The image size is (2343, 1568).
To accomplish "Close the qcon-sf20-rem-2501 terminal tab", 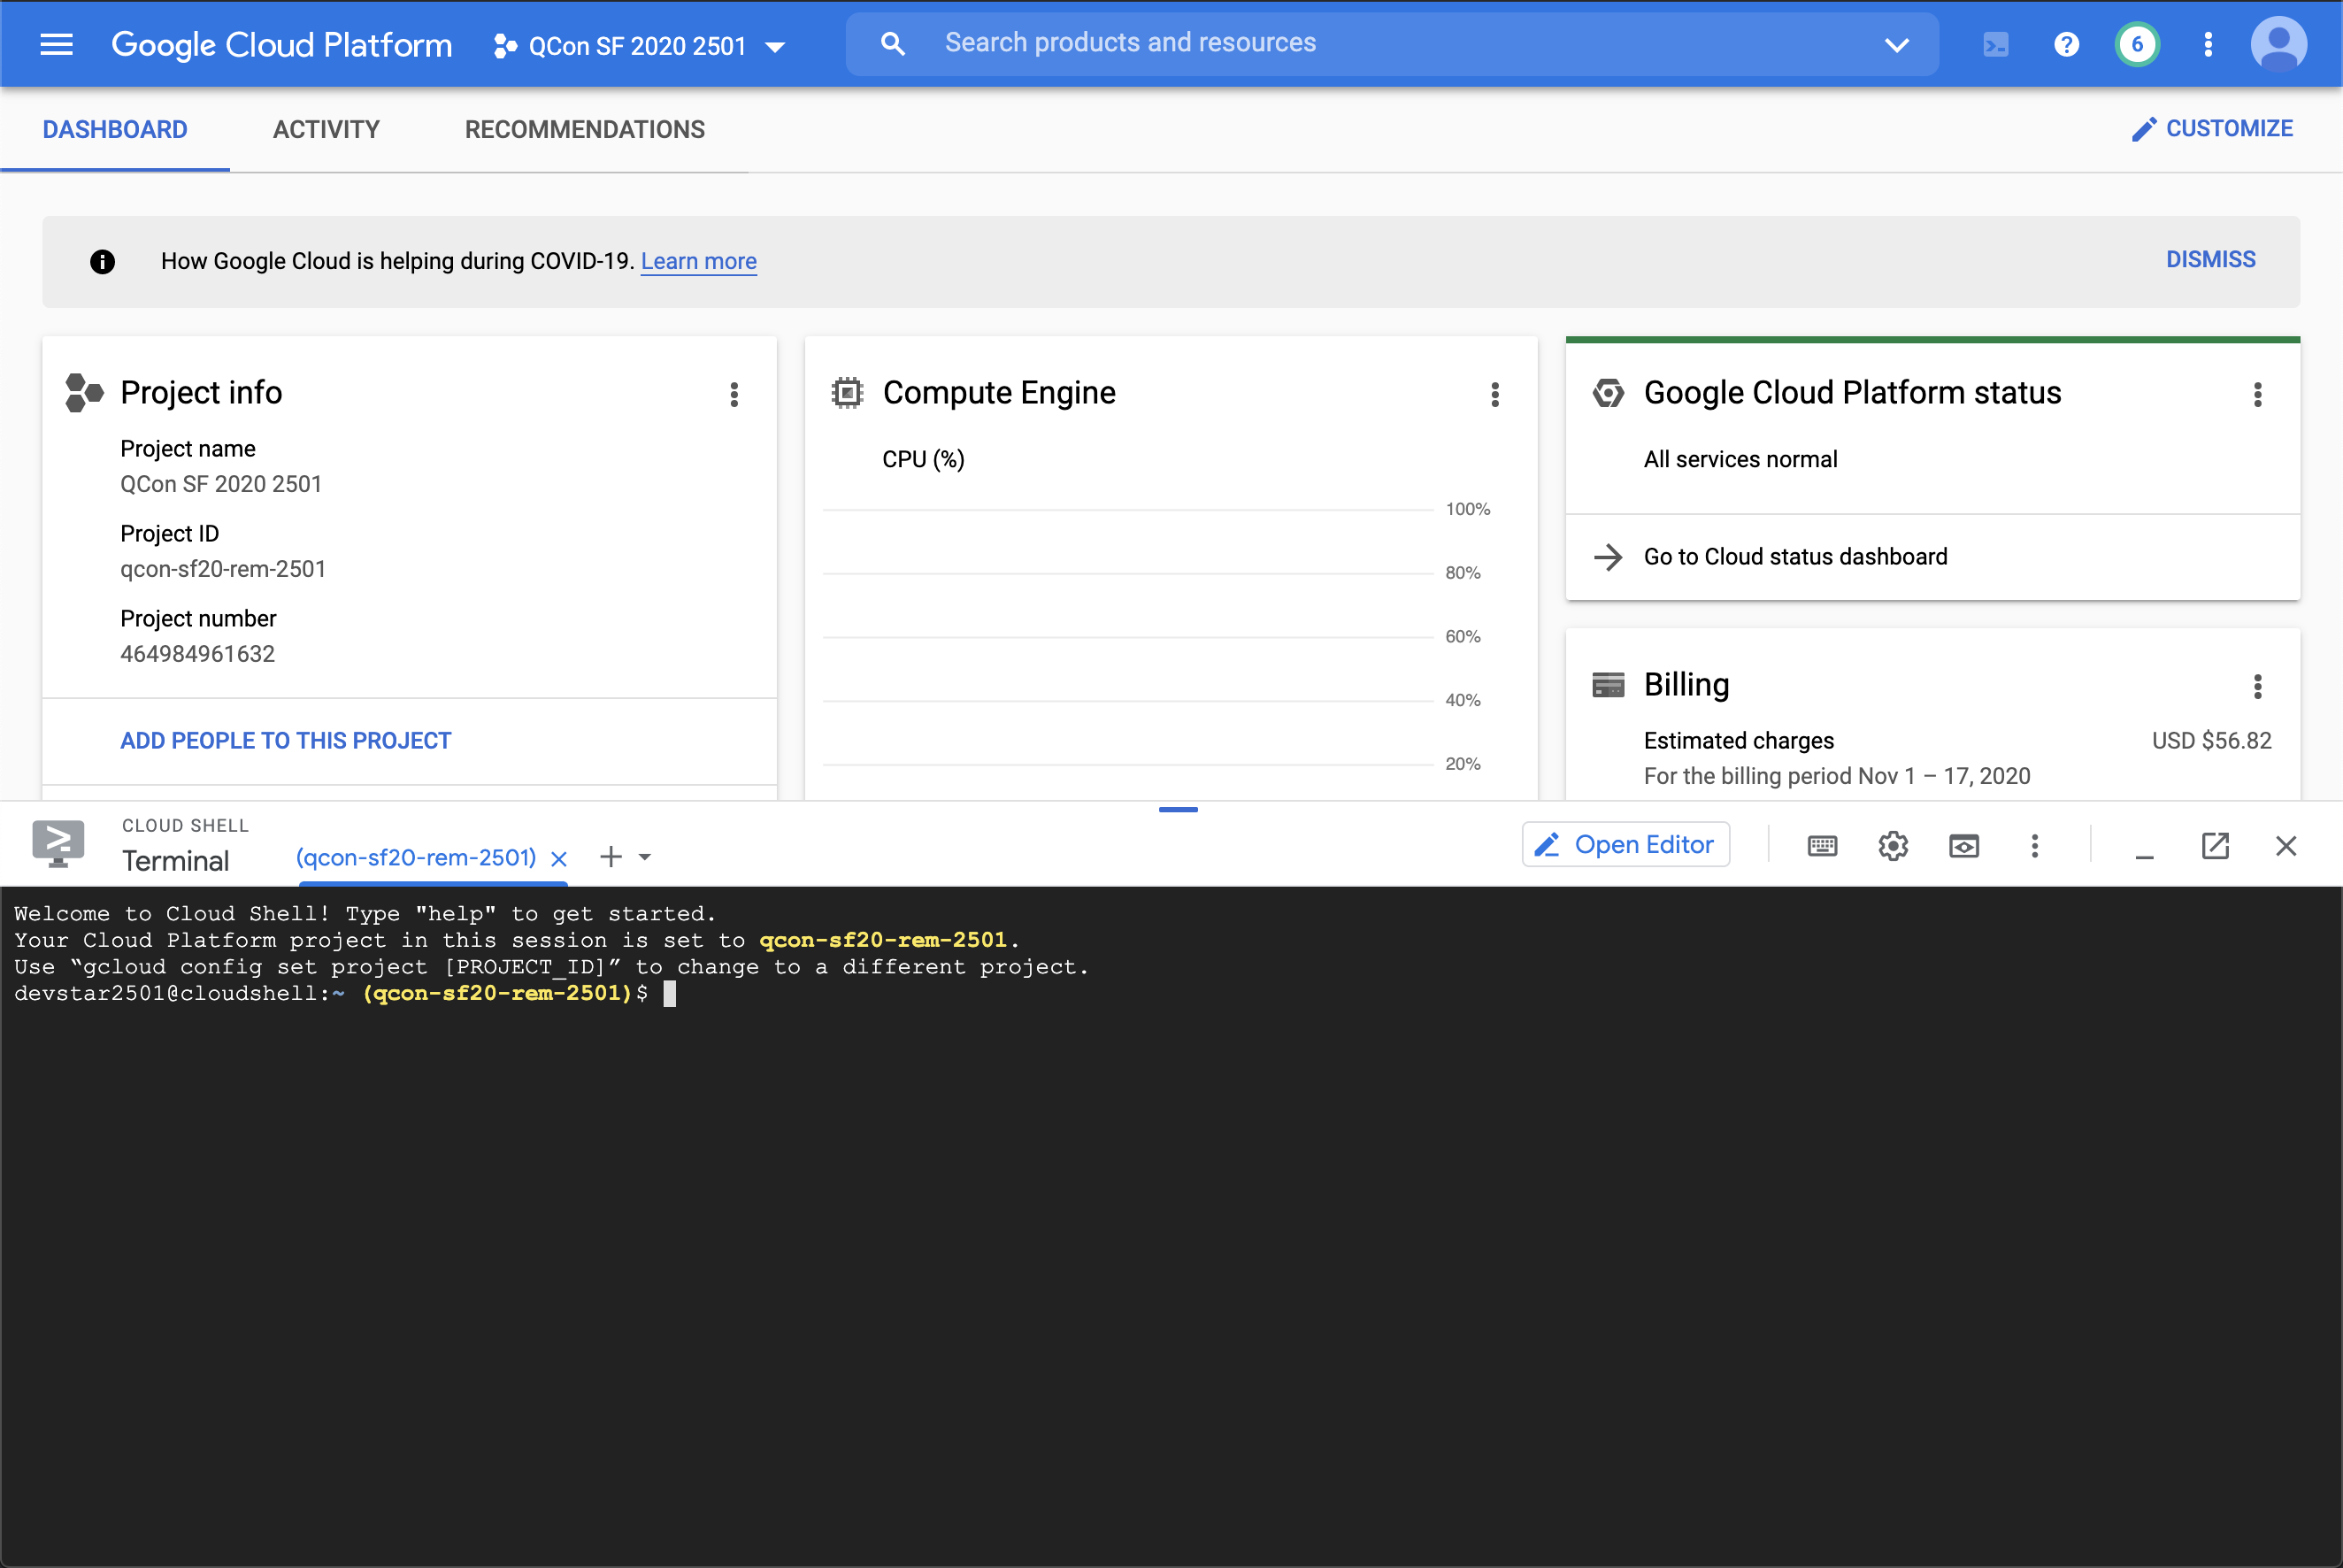I will [x=559, y=859].
